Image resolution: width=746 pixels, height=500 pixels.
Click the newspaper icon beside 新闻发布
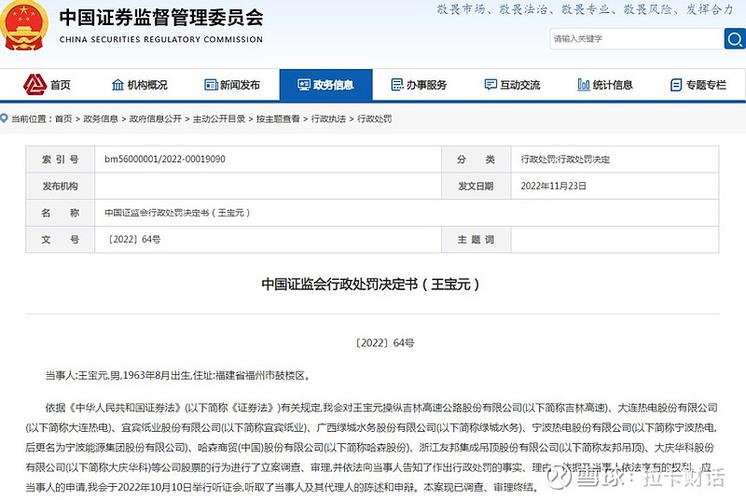click(x=211, y=85)
